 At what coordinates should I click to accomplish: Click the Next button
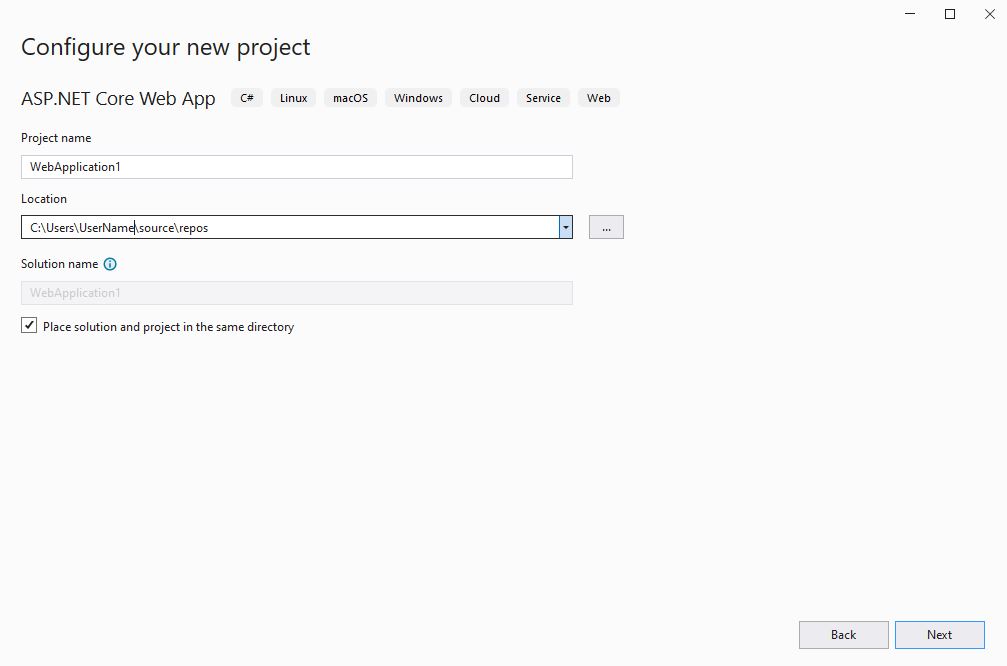(x=940, y=635)
